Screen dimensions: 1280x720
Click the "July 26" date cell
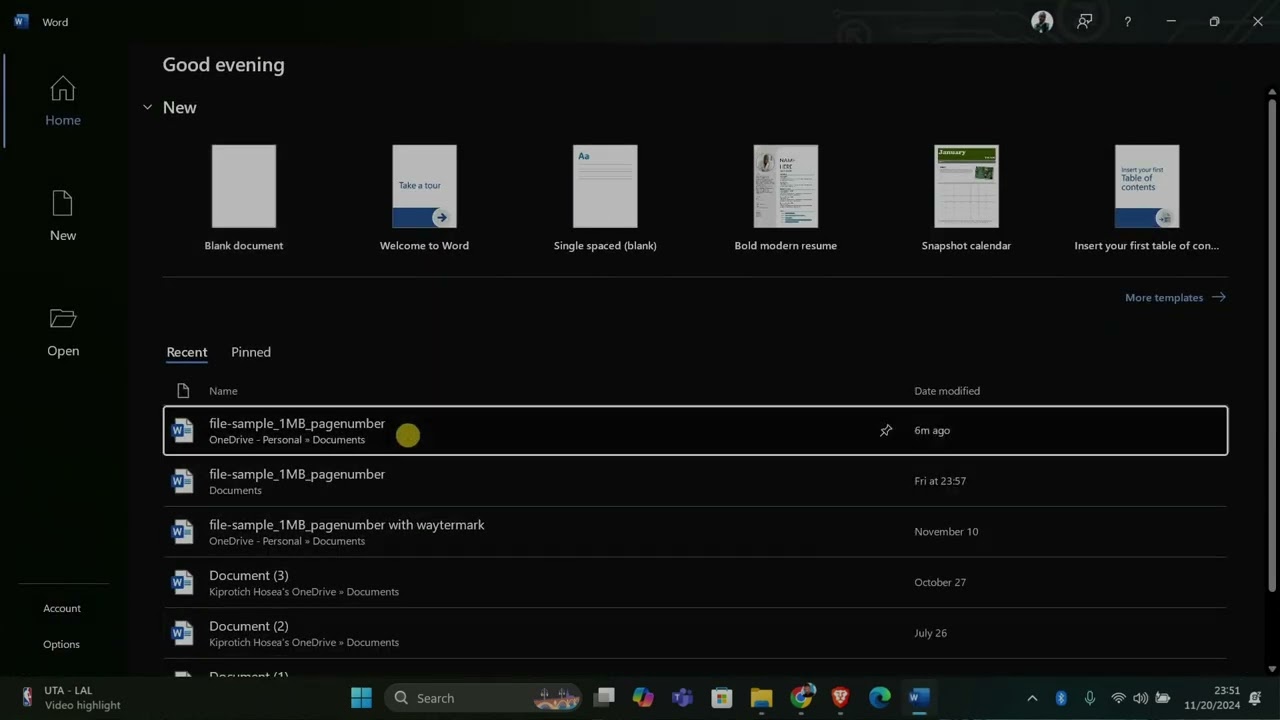pyautogui.click(x=931, y=633)
